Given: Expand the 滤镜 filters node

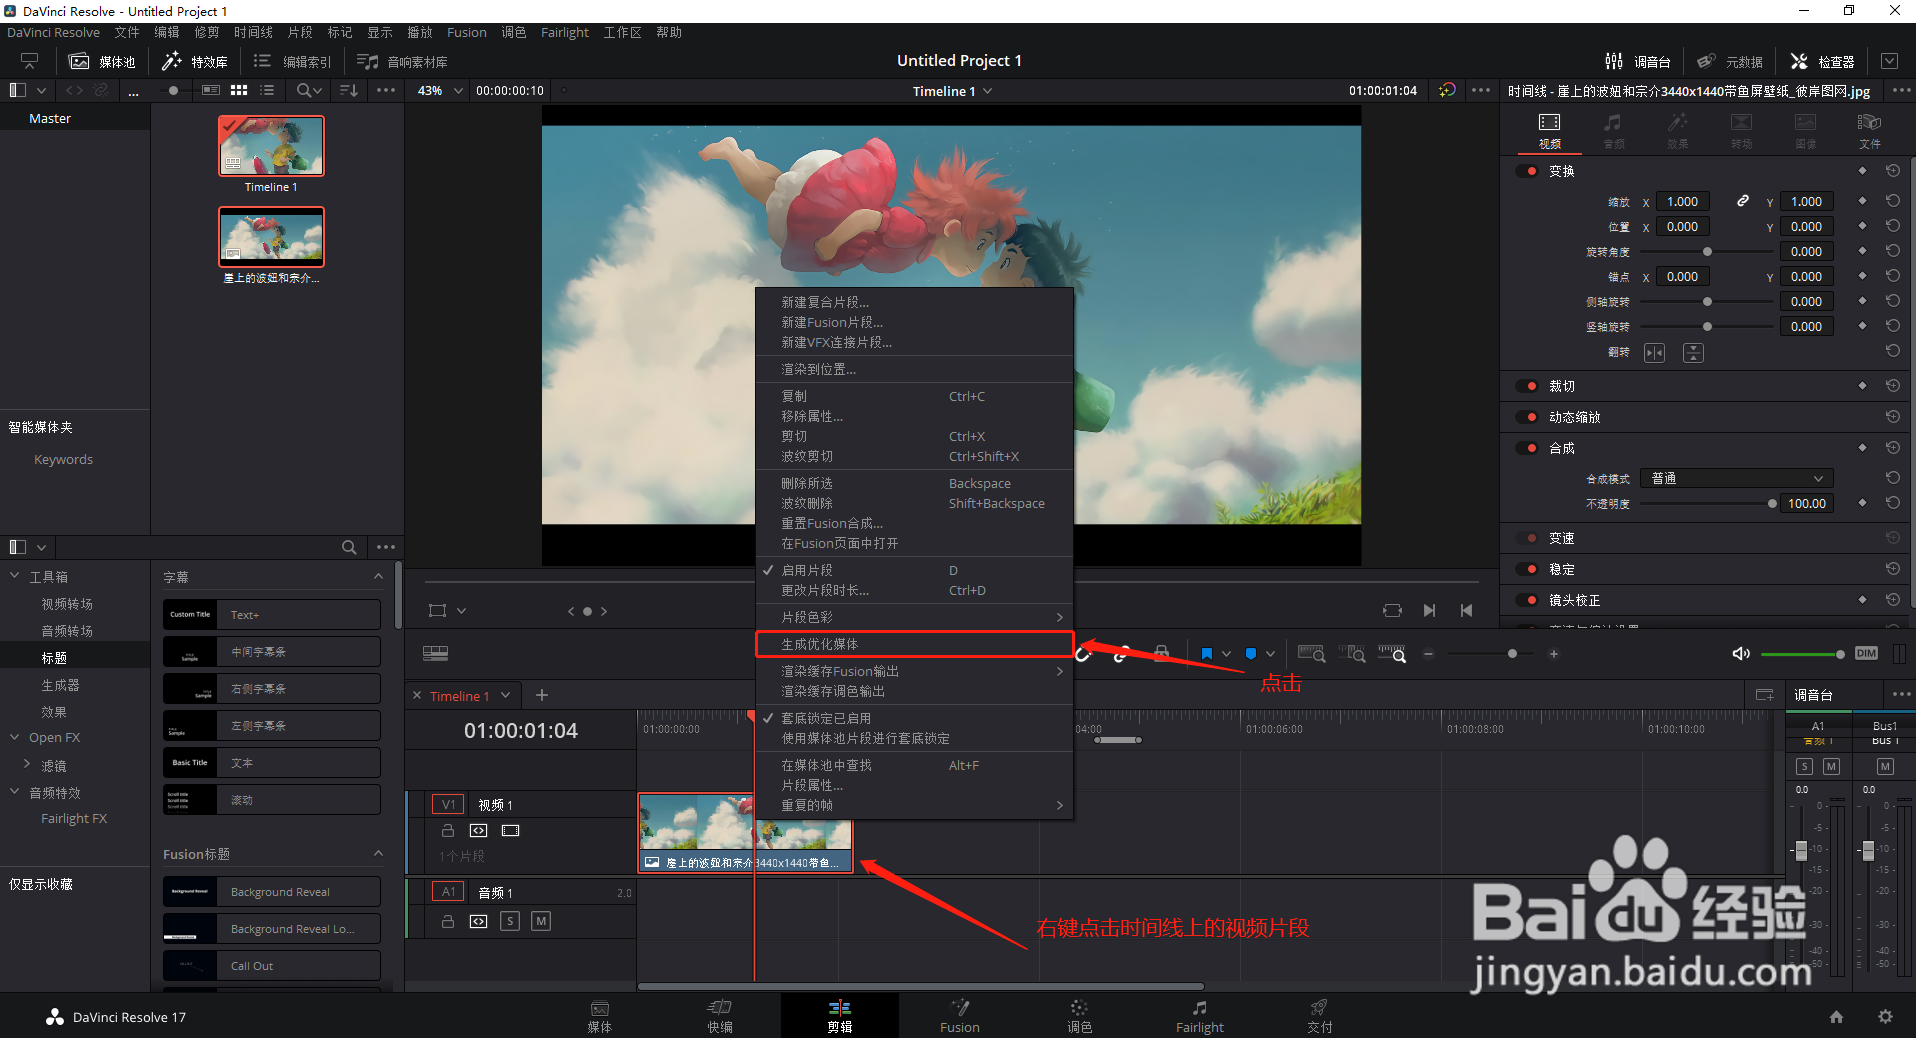Looking at the screenshot, I should click(x=27, y=764).
